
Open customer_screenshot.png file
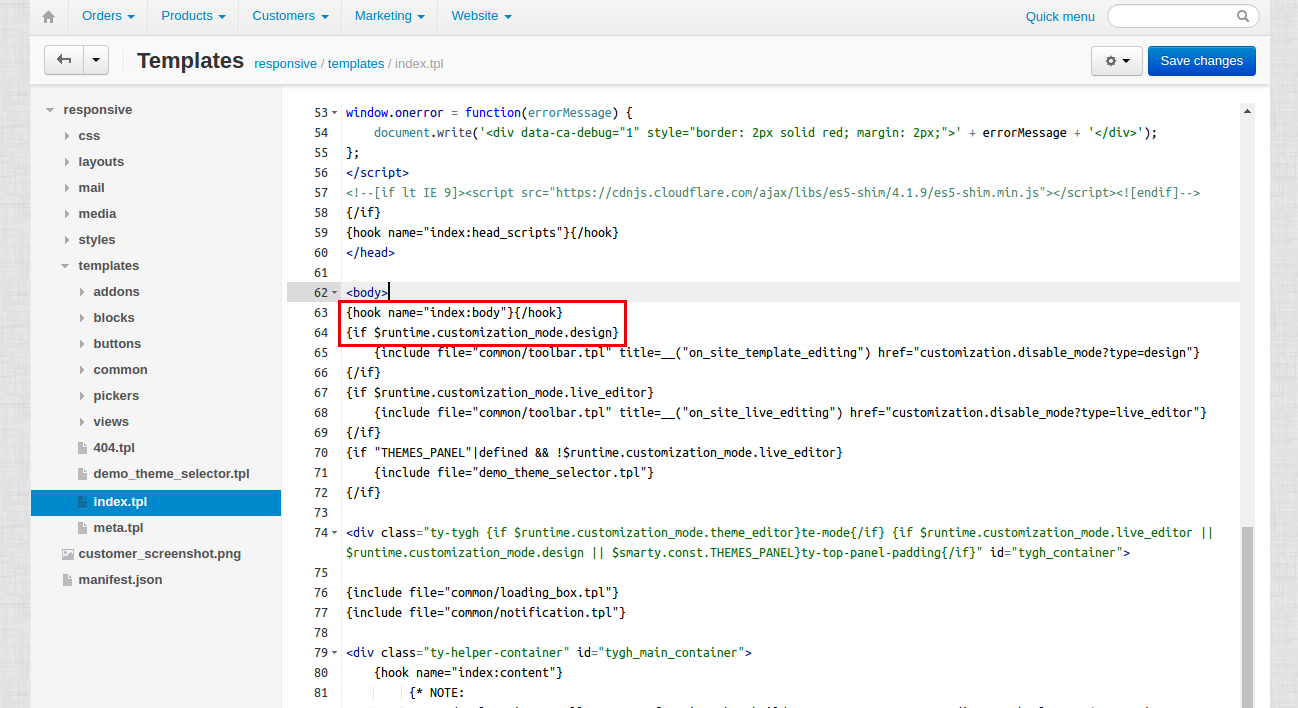(160, 554)
